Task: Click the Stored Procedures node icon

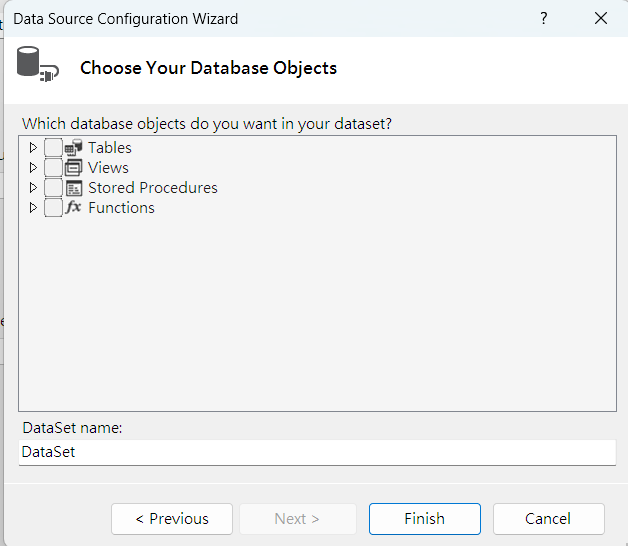Action: coord(73,188)
